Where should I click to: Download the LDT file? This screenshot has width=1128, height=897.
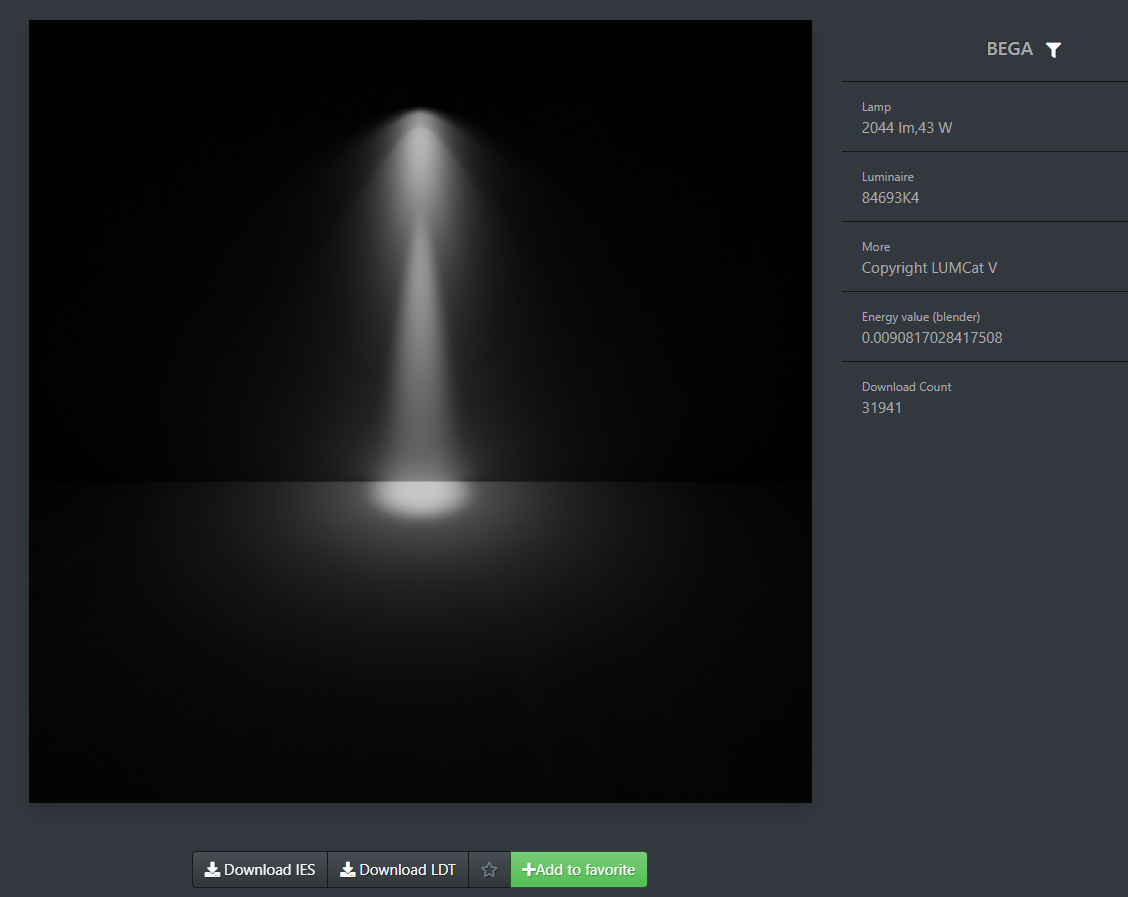click(x=398, y=870)
